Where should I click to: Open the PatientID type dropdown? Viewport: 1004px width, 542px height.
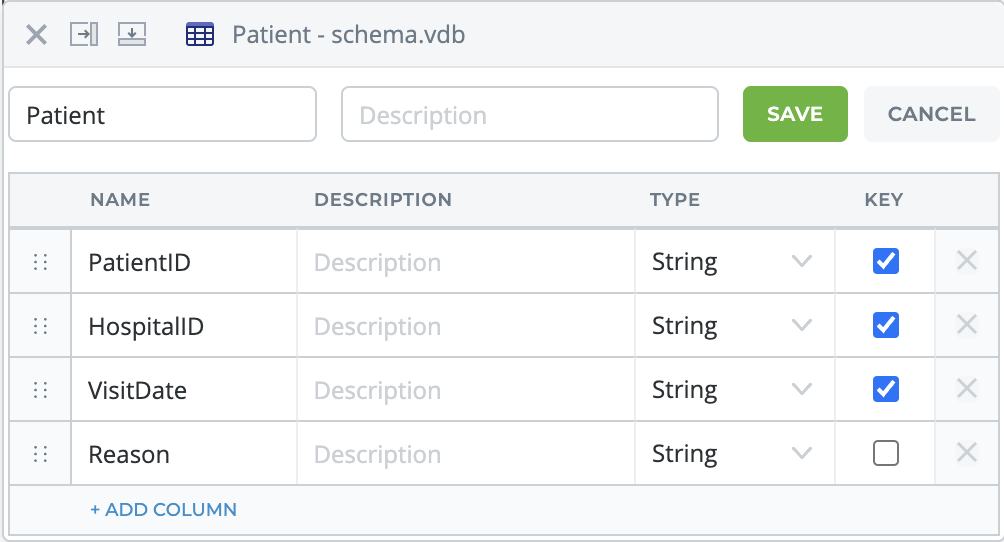pos(734,262)
